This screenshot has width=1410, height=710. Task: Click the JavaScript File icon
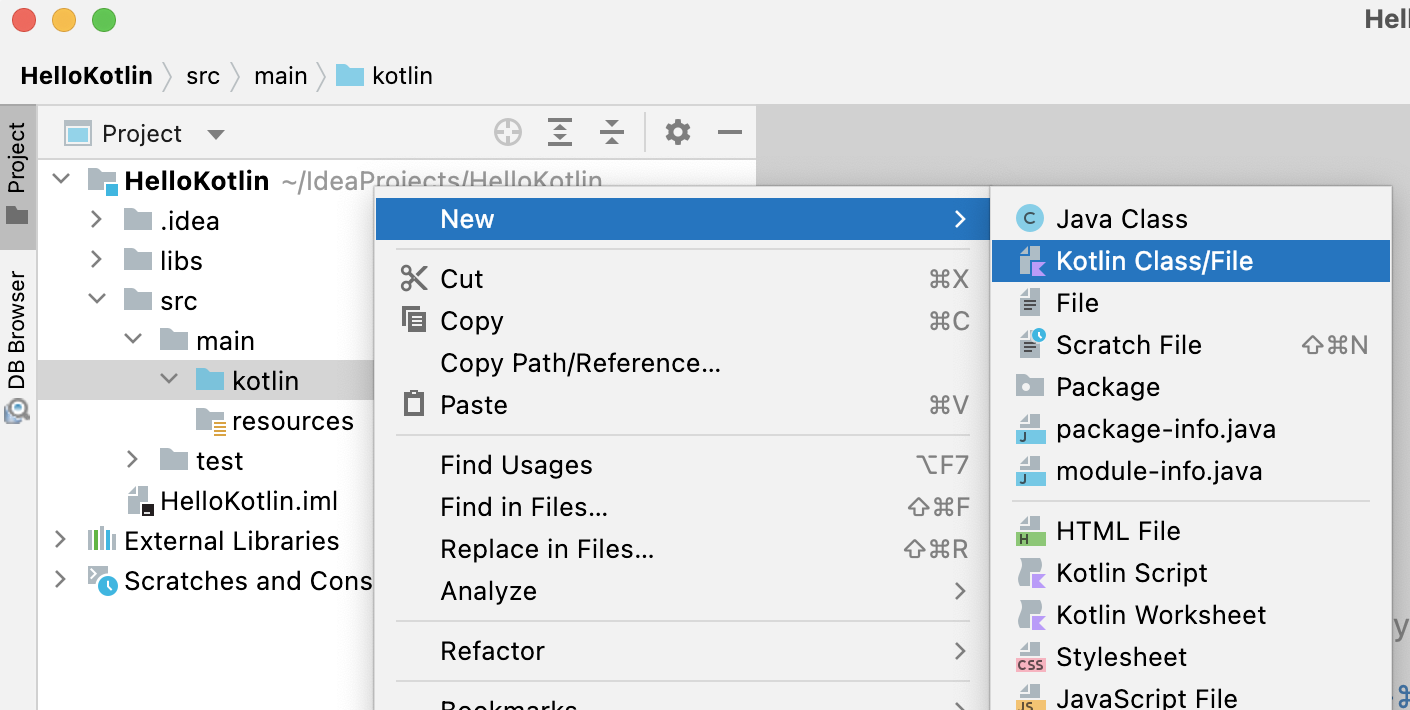[x=1030, y=697]
